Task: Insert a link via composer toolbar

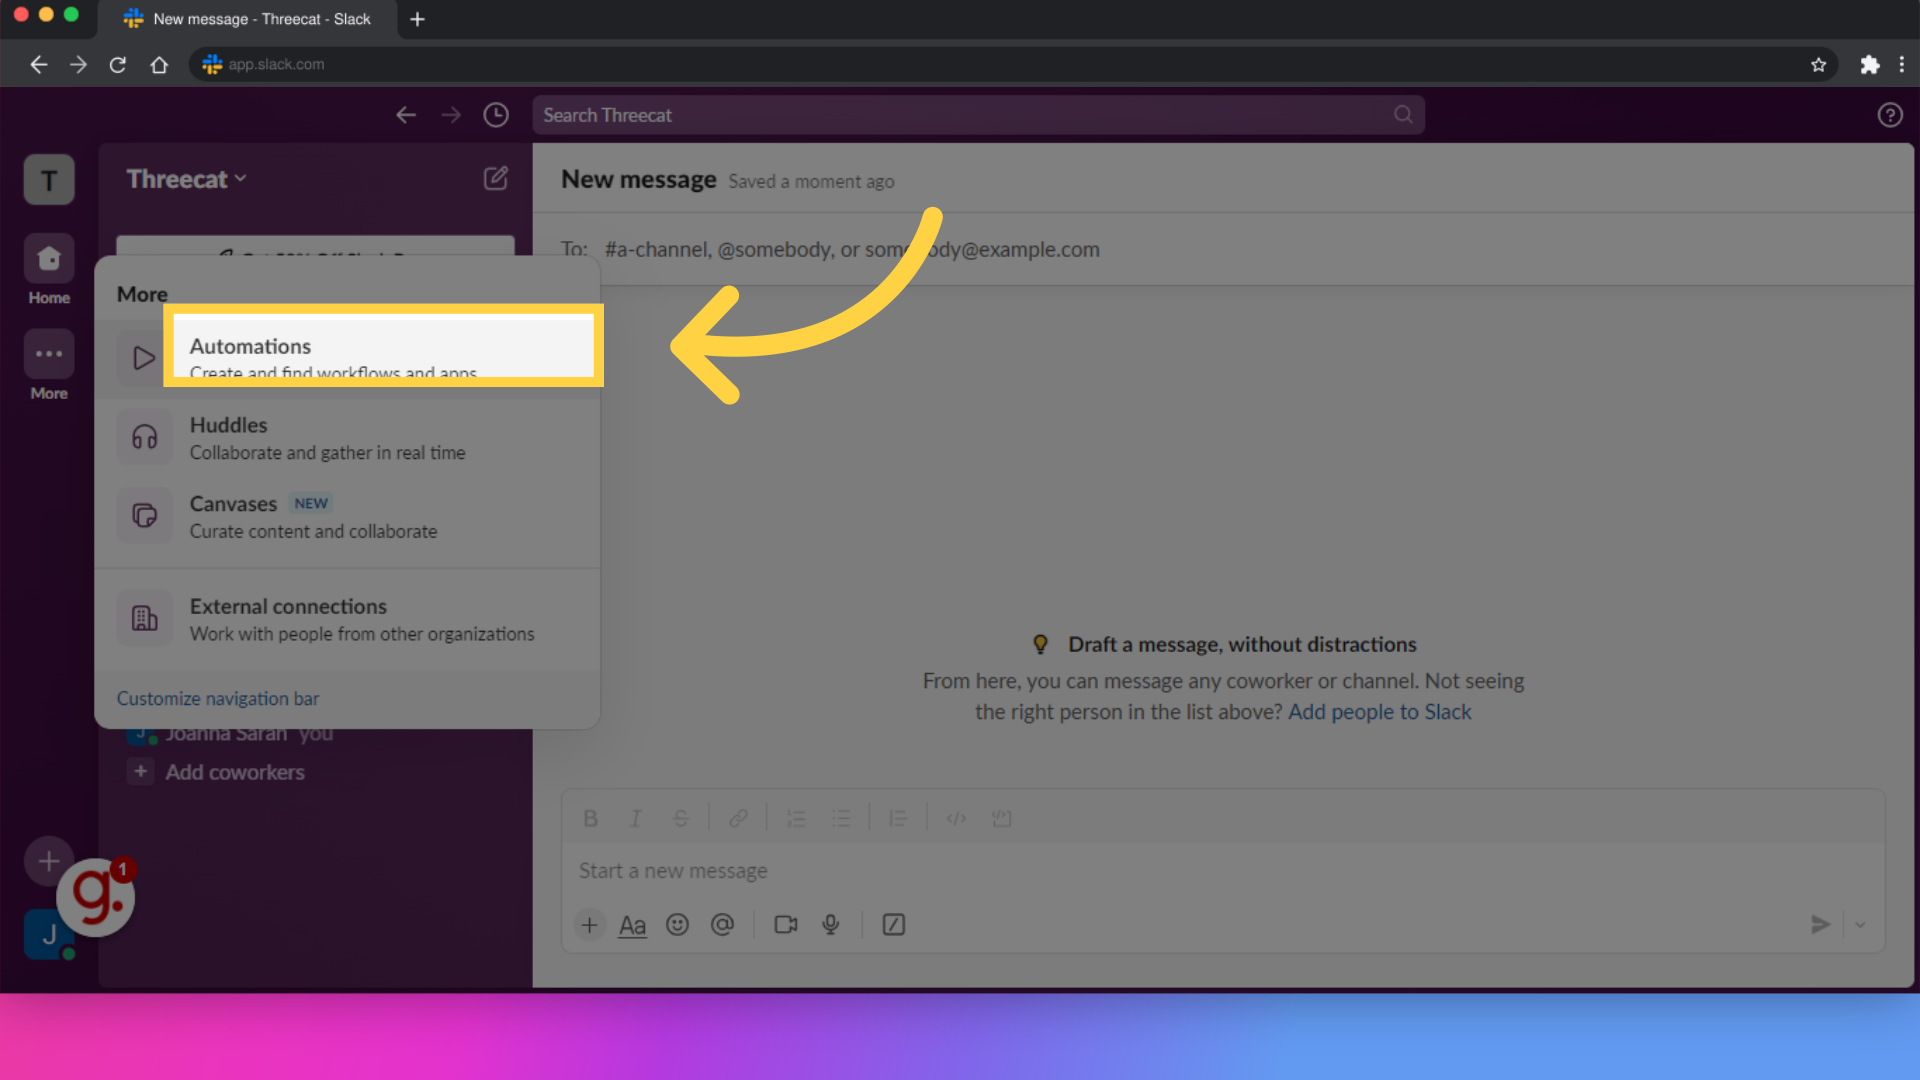Action: [738, 819]
